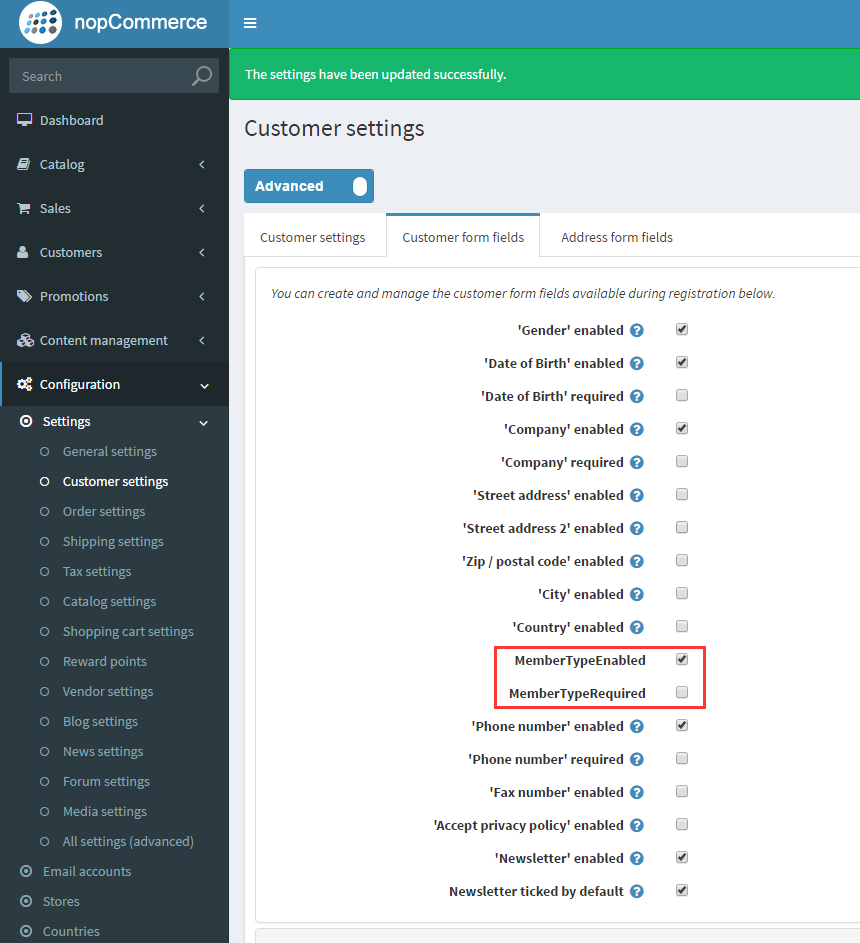The width and height of the screenshot is (860, 943).
Task: Open the Countries menu item
Action: (x=71, y=932)
